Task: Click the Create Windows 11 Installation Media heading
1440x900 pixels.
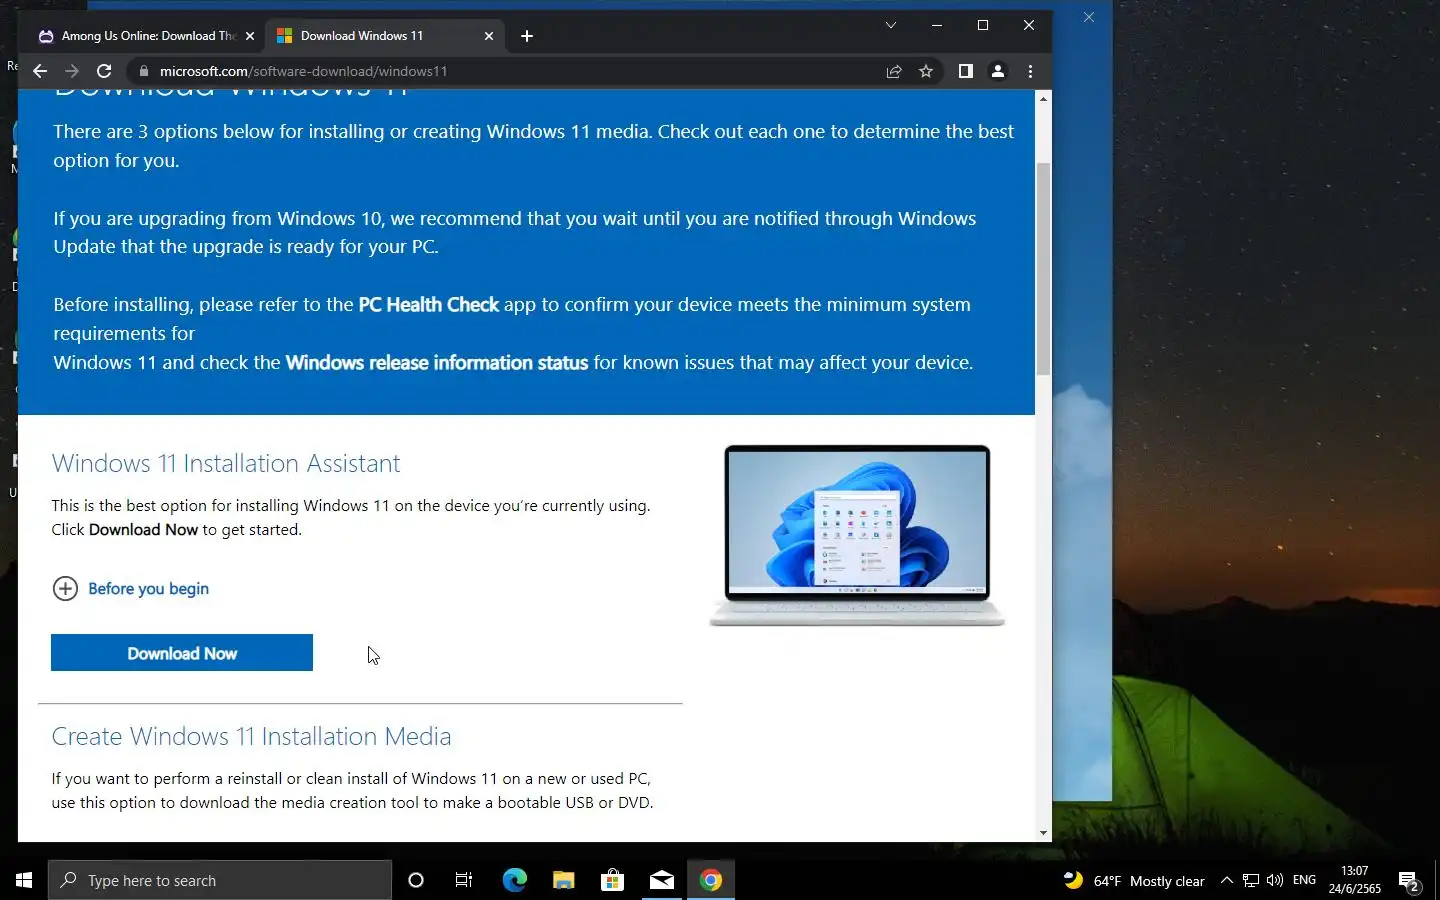Action: coord(251,736)
